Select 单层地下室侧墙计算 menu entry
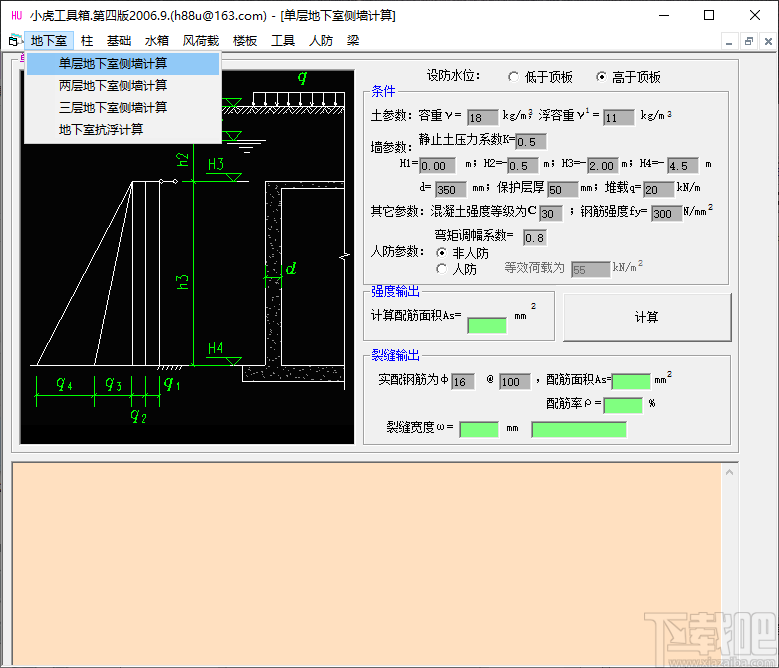 click(123, 64)
